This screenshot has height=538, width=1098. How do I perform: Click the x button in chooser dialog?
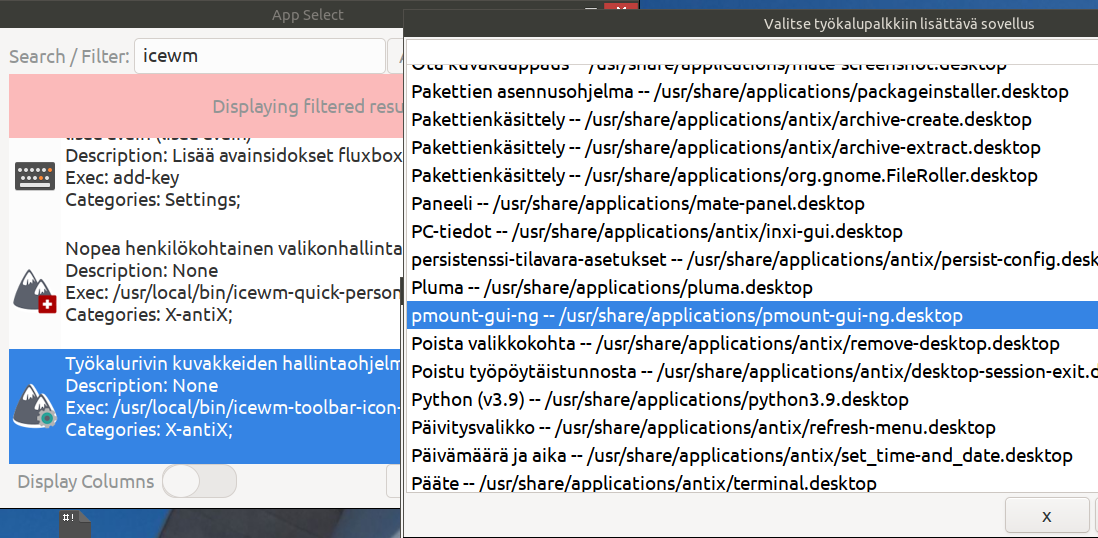pyautogui.click(x=1047, y=516)
